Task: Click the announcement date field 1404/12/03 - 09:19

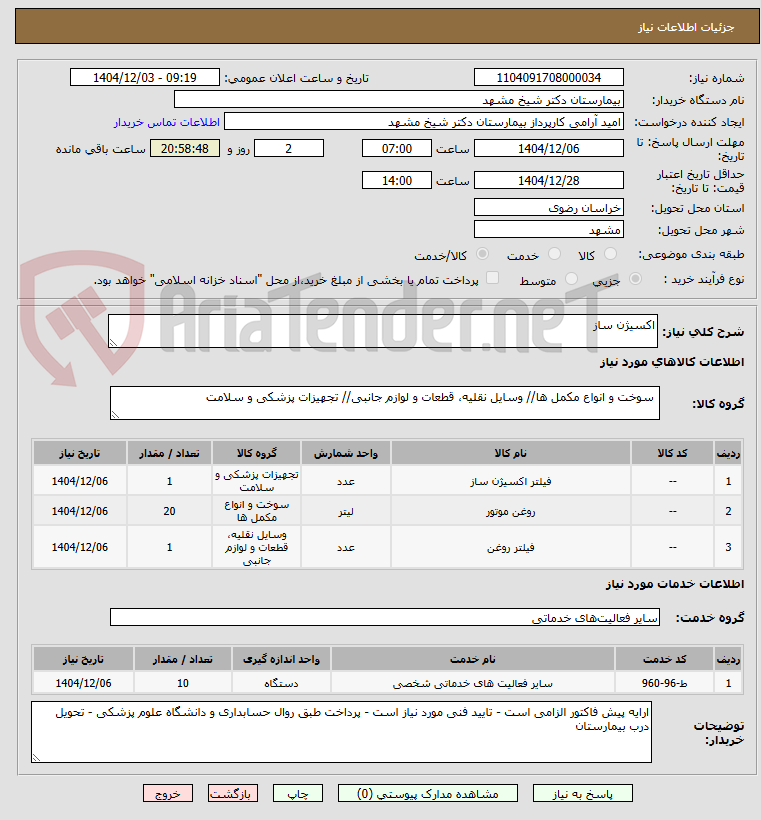Action: pyautogui.click(x=145, y=77)
